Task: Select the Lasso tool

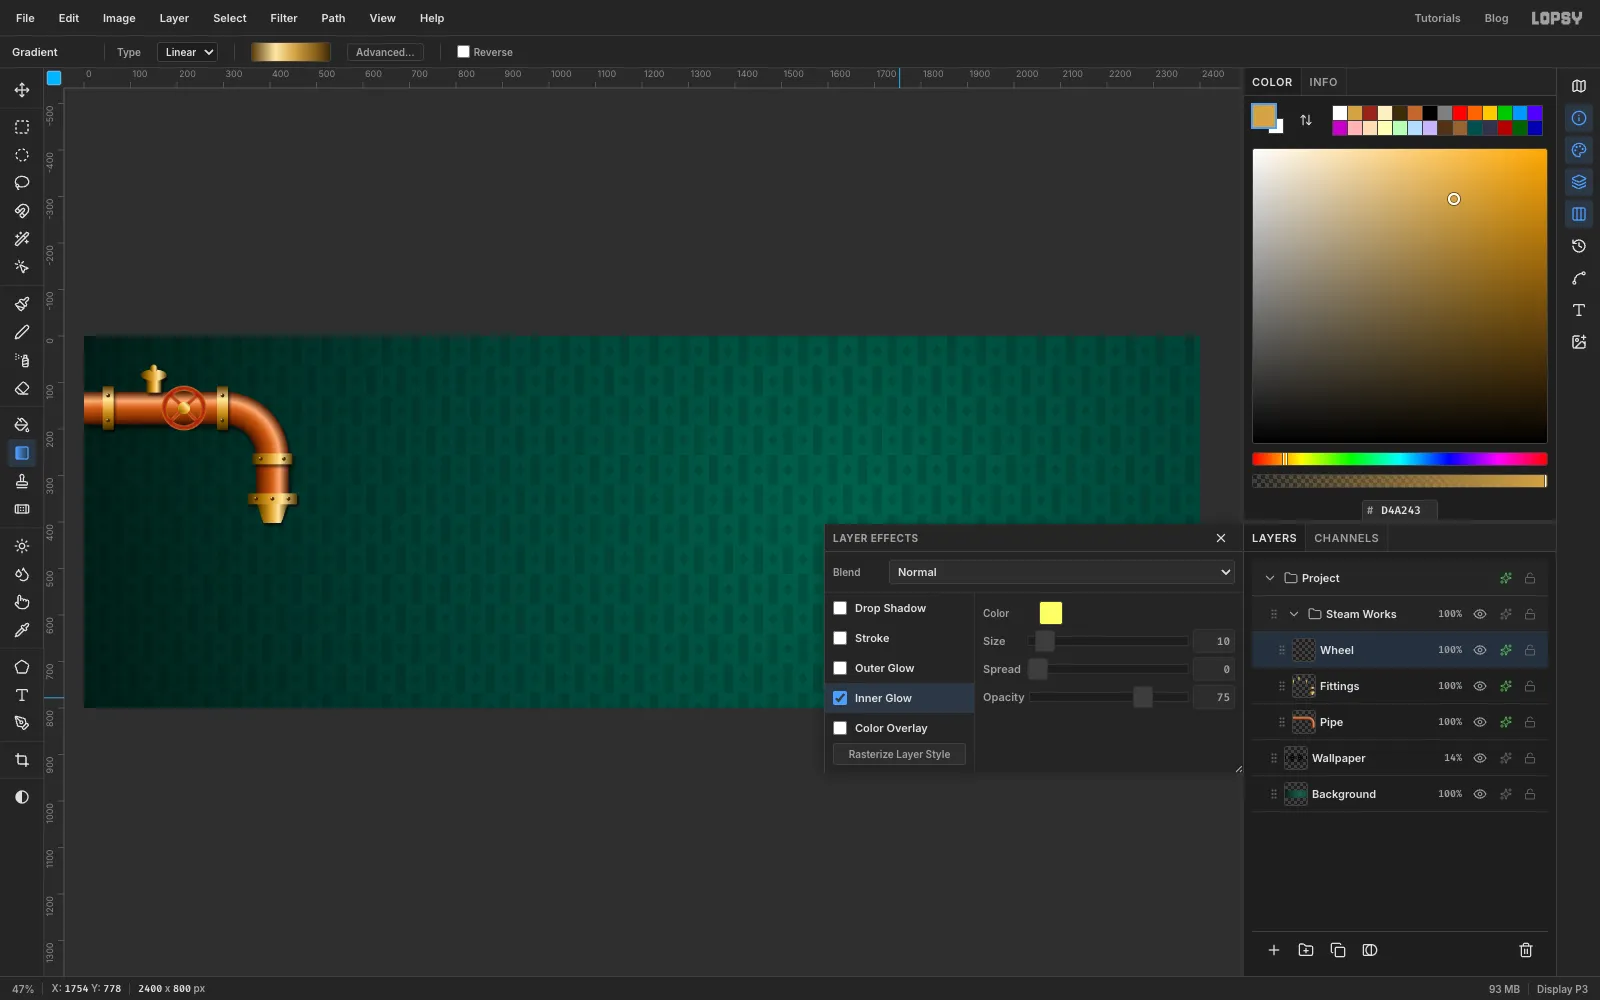Action: point(22,183)
